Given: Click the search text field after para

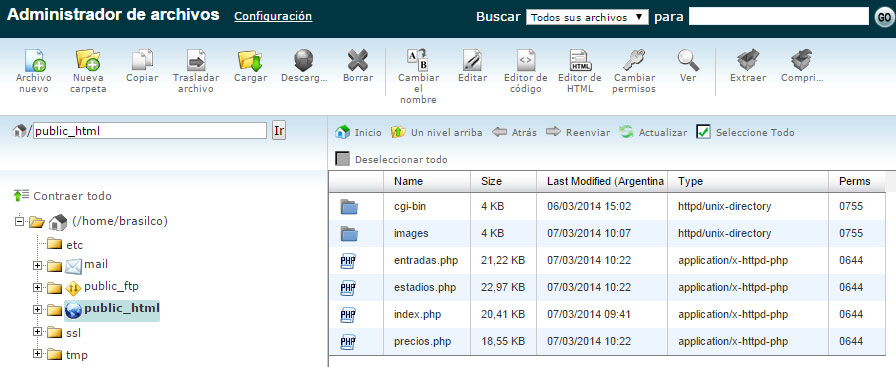Looking at the screenshot, I should (x=778, y=17).
